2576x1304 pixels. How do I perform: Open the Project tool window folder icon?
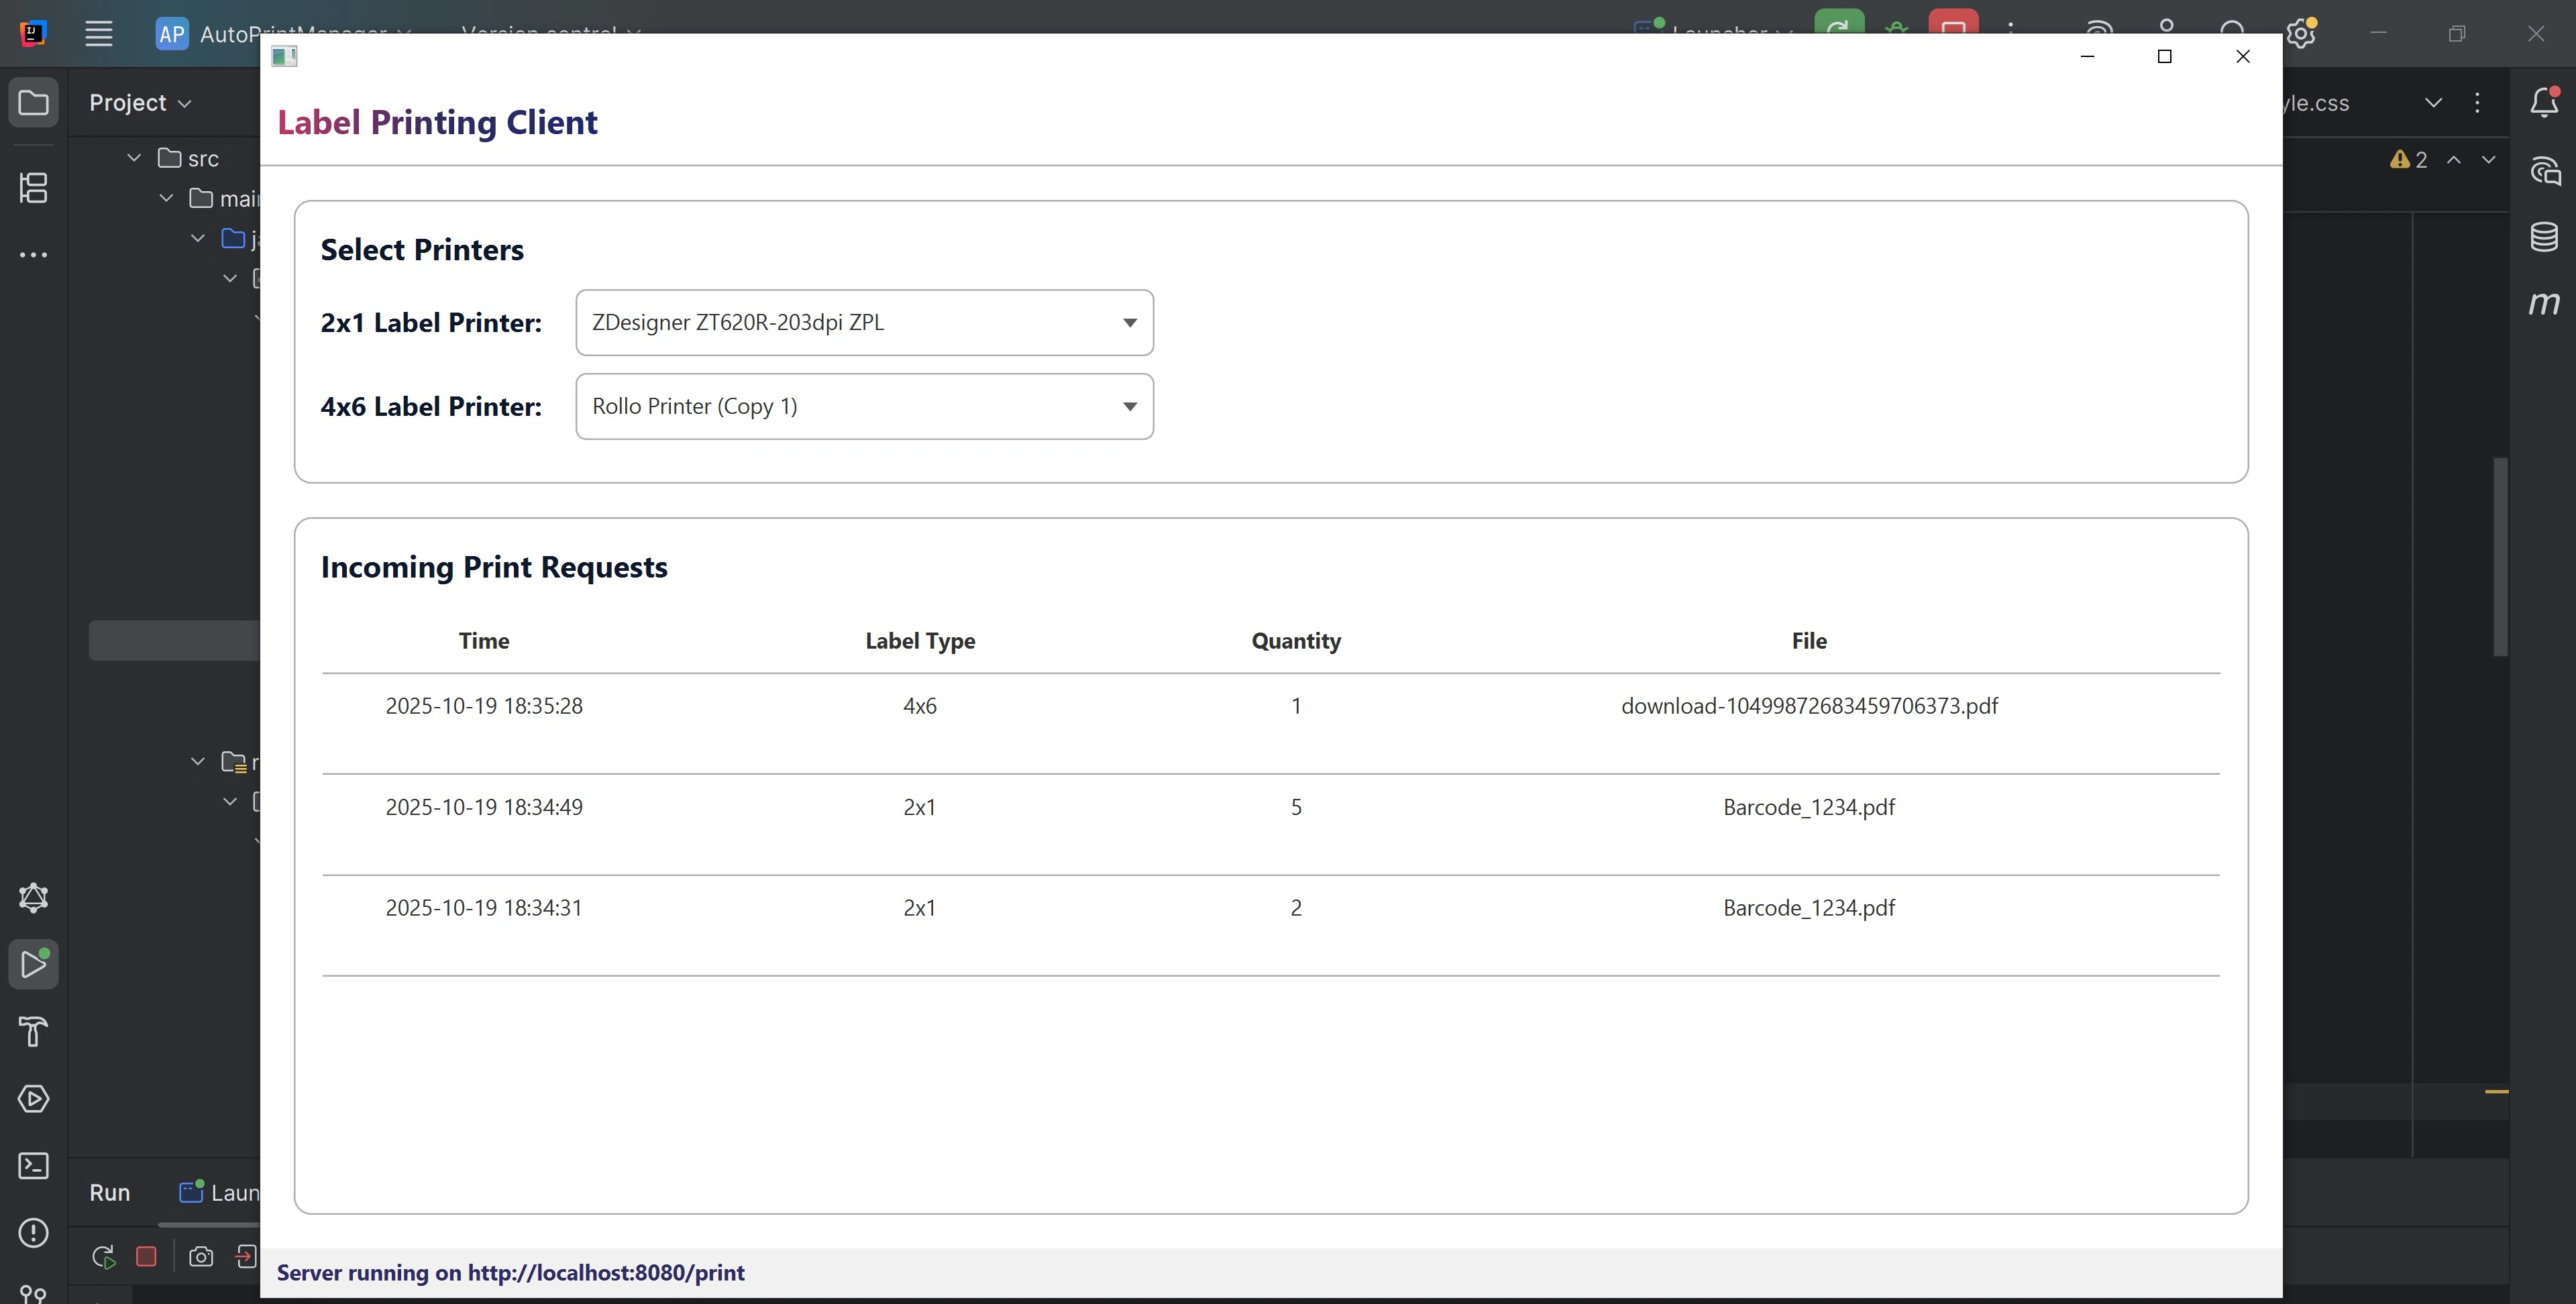coord(33,103)
